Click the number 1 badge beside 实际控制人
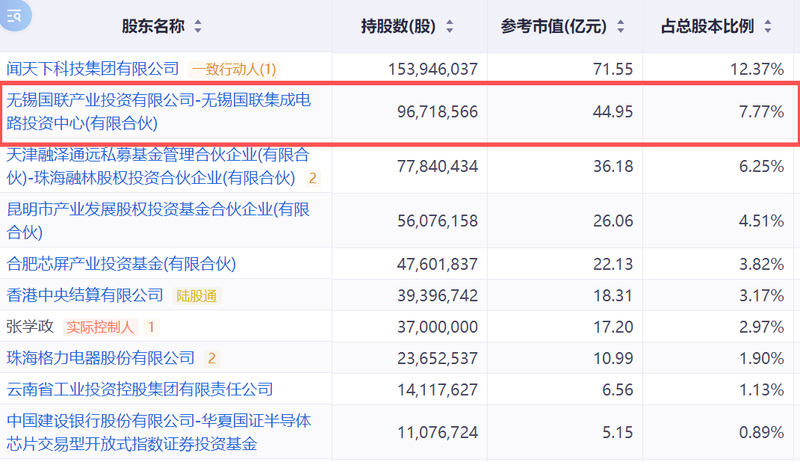The height and width of the screenshot is (462, 800). [151, 327]
